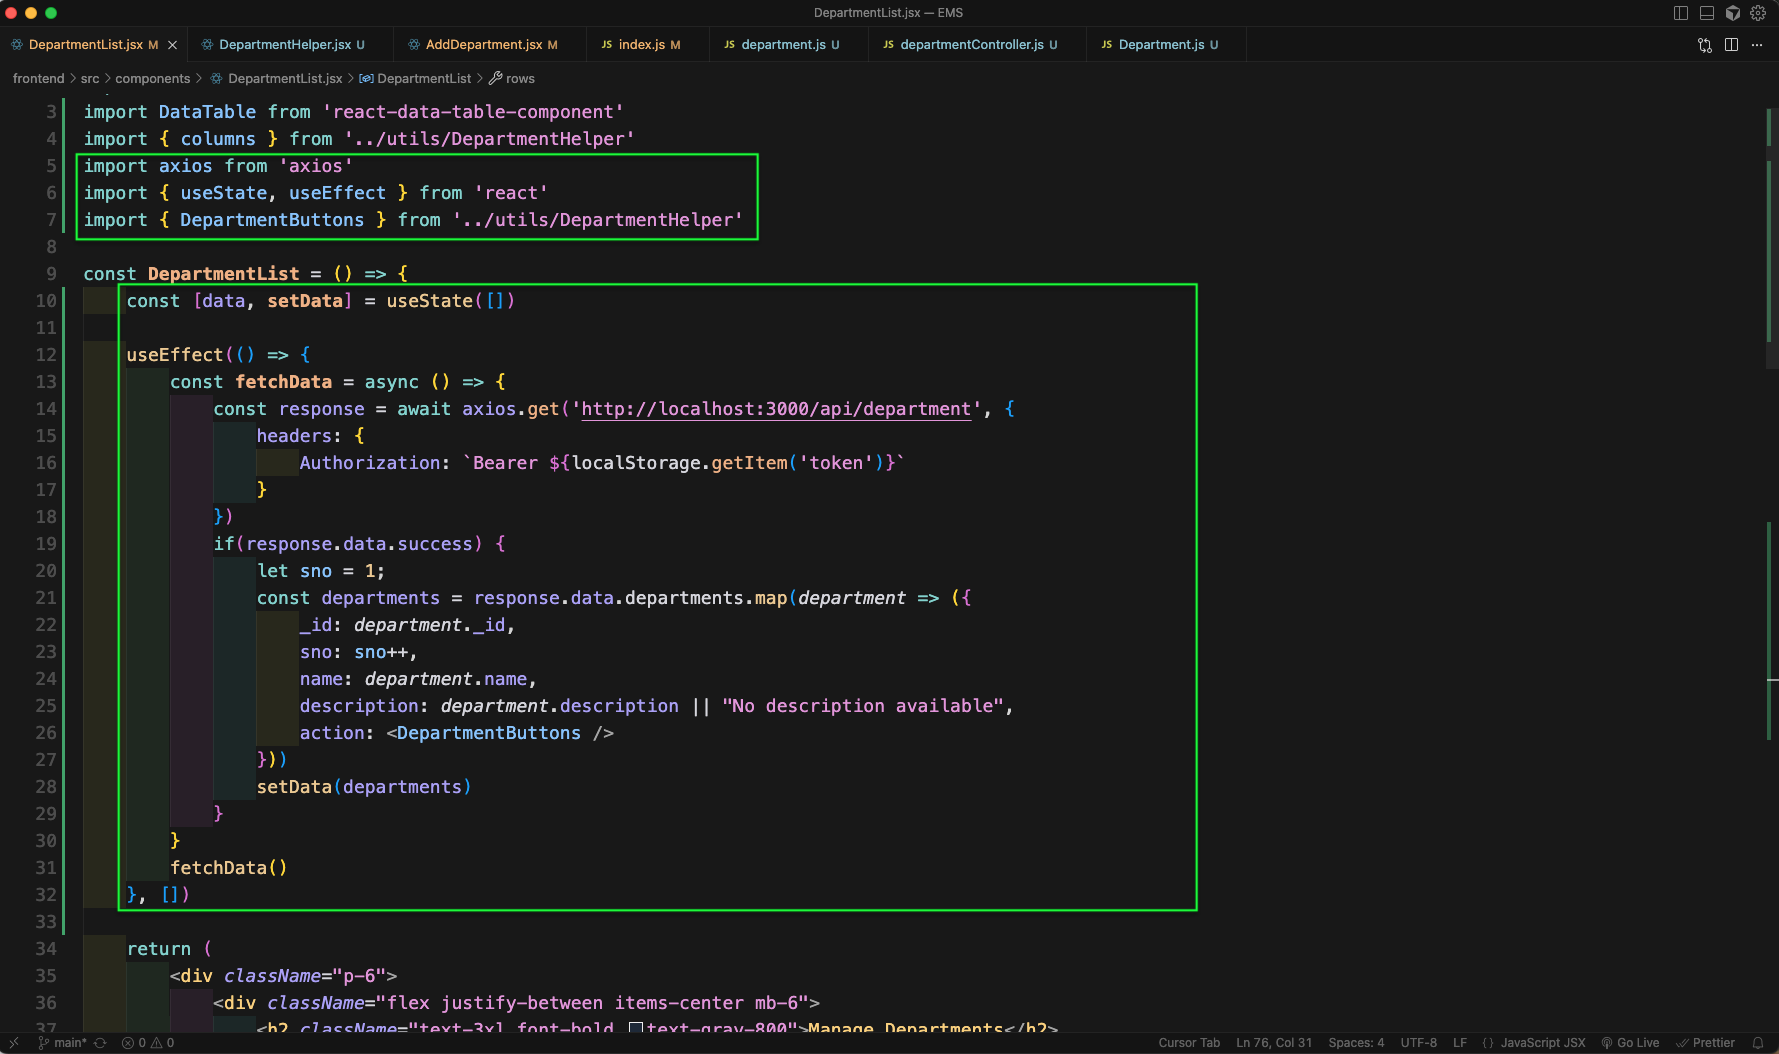Change language mode 'JavaScript JSX'

[1543, 1043]
